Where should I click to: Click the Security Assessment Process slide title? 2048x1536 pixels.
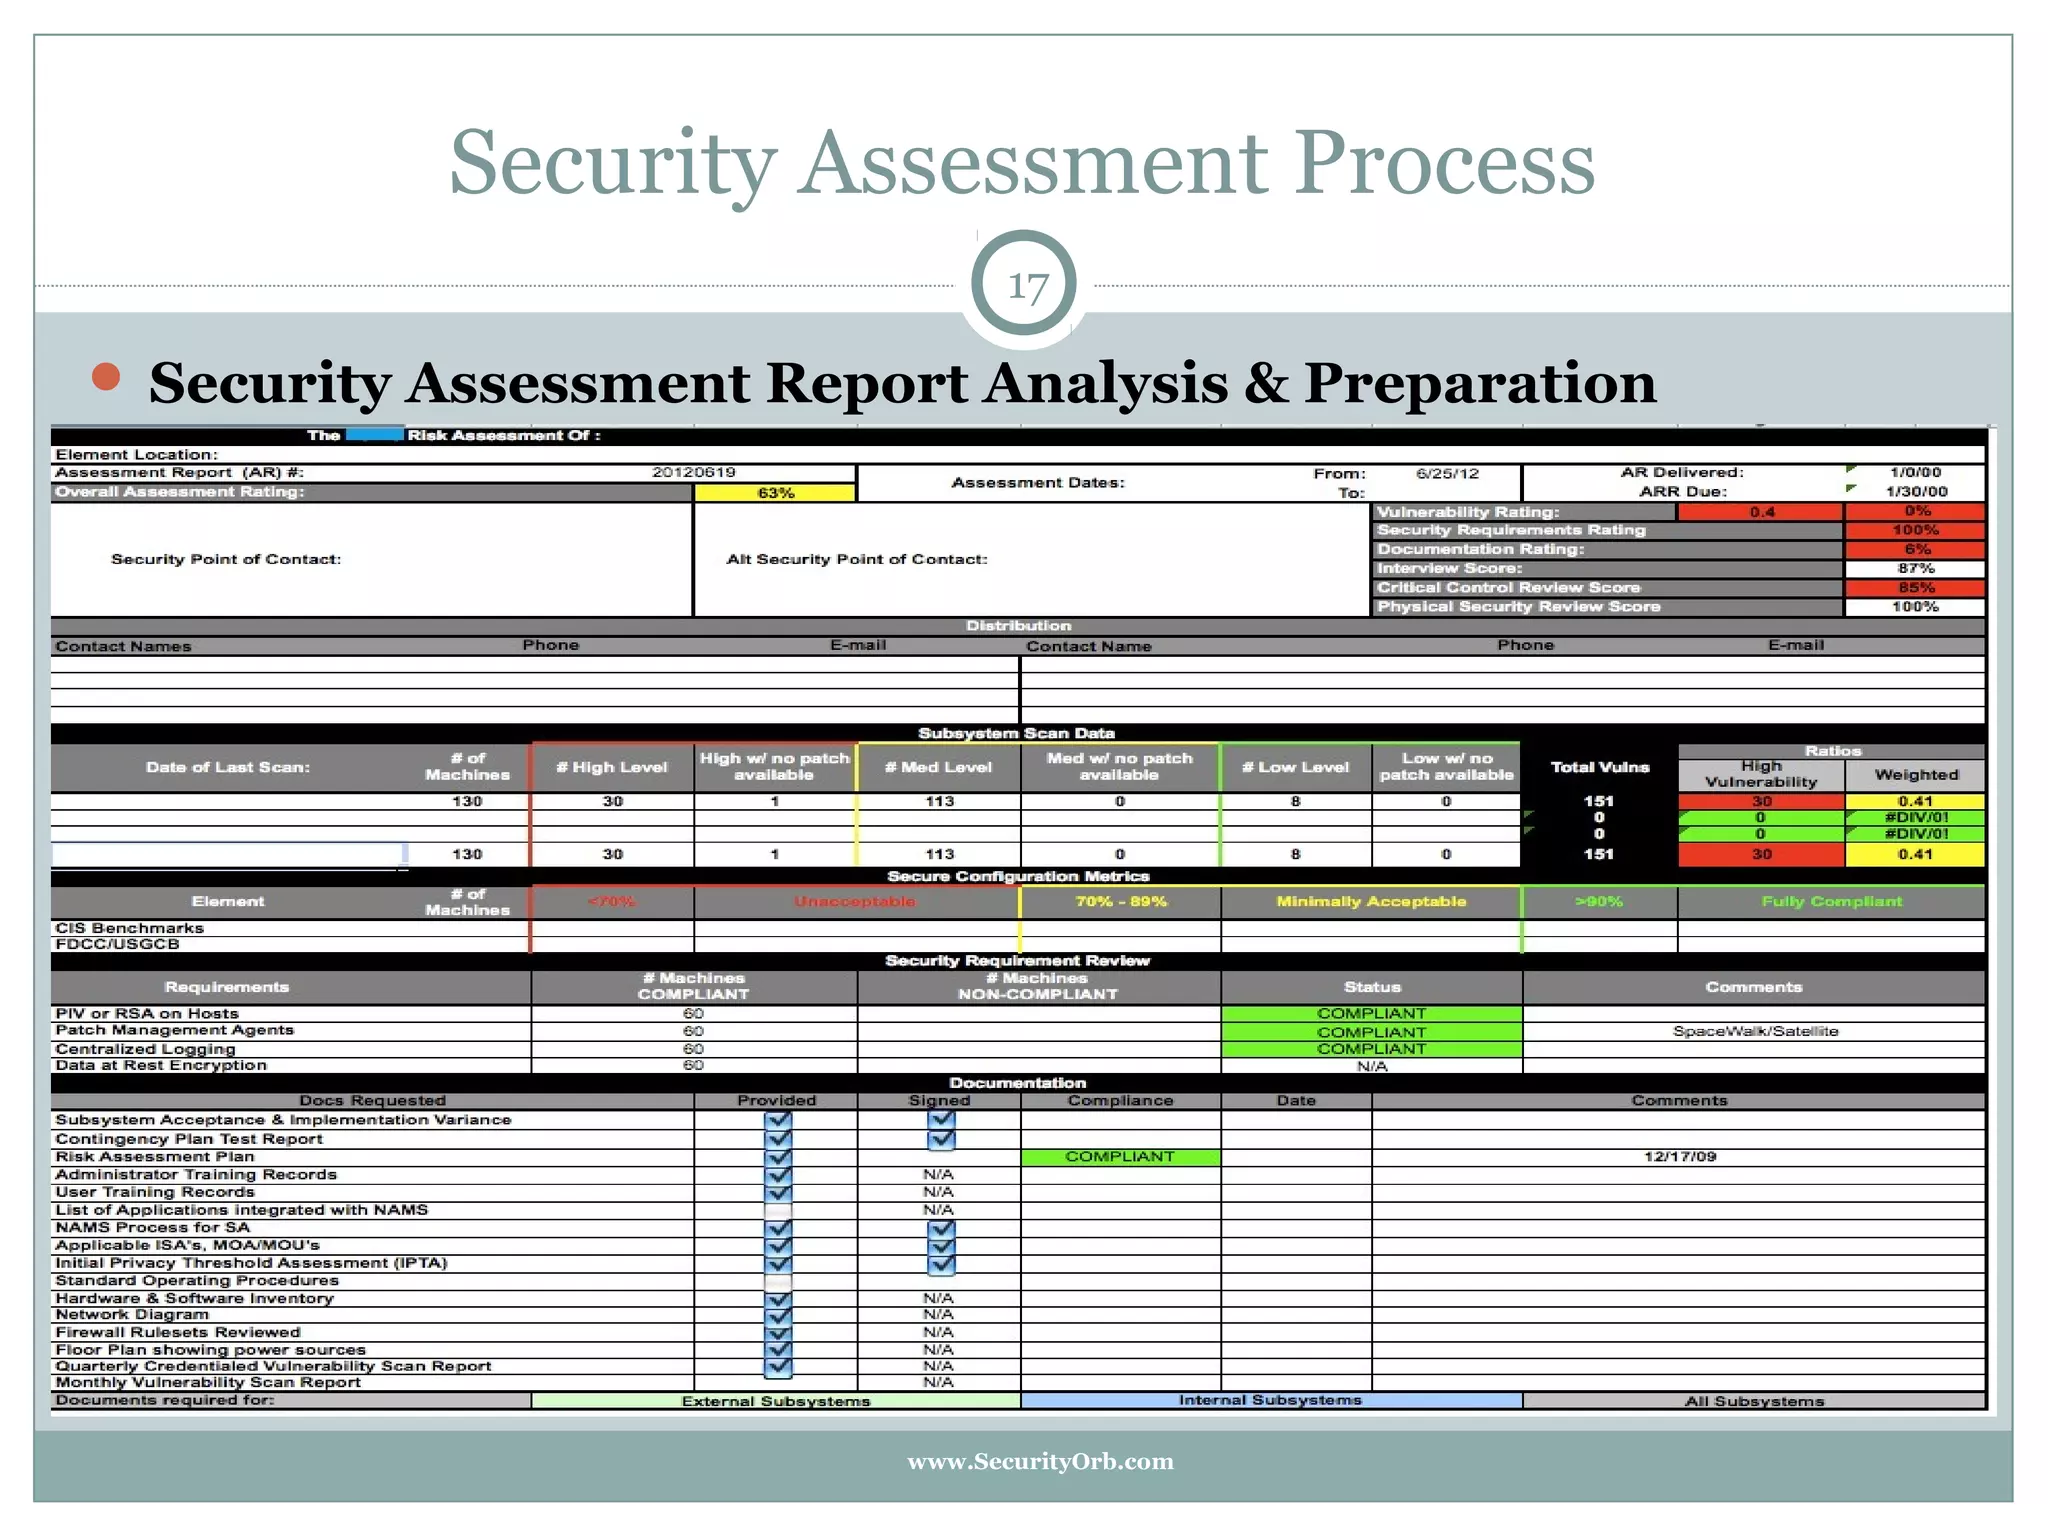(x=1022, y=162)
